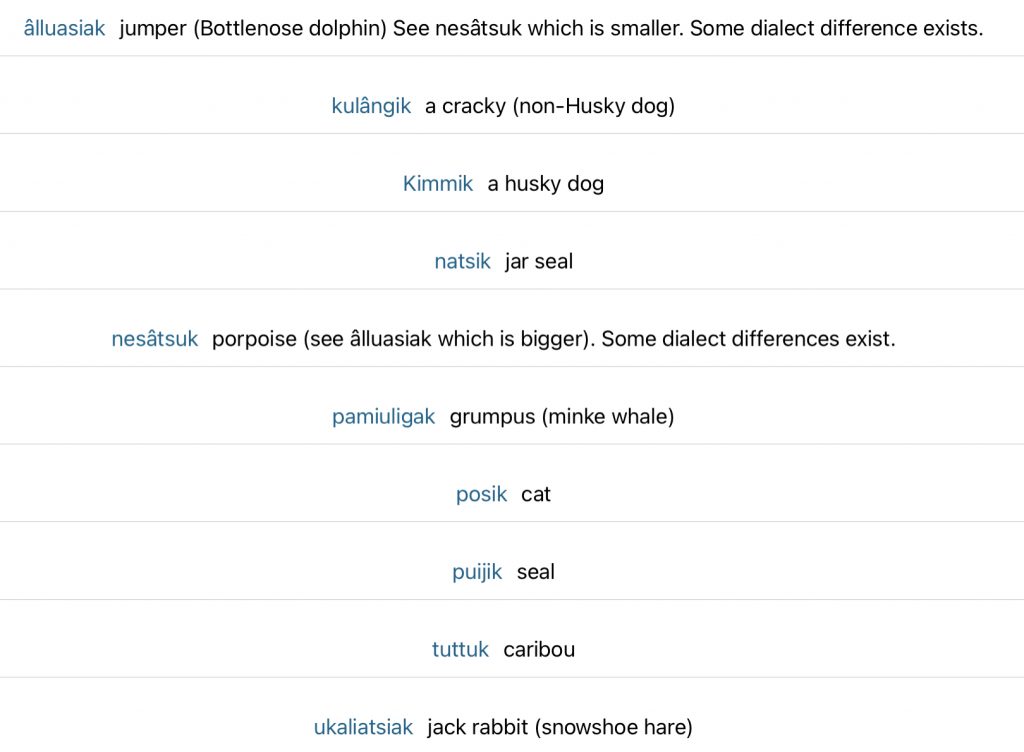Select the puijik seal link
The width and height of the screenshot is (1024, 752).
click(x=477, y=572)
